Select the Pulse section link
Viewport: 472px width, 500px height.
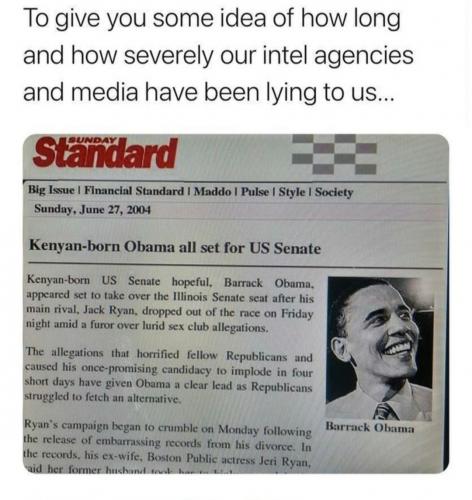coord(255,192)
